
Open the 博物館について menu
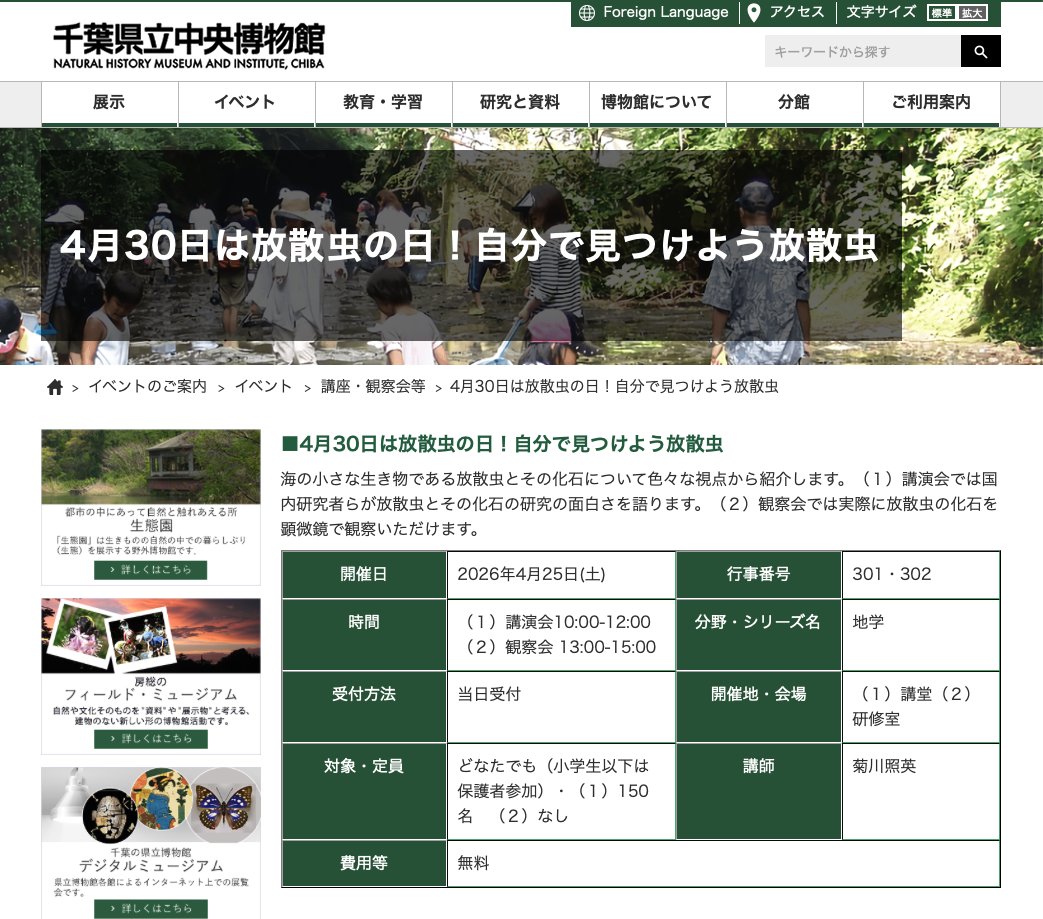click(656, 102)
